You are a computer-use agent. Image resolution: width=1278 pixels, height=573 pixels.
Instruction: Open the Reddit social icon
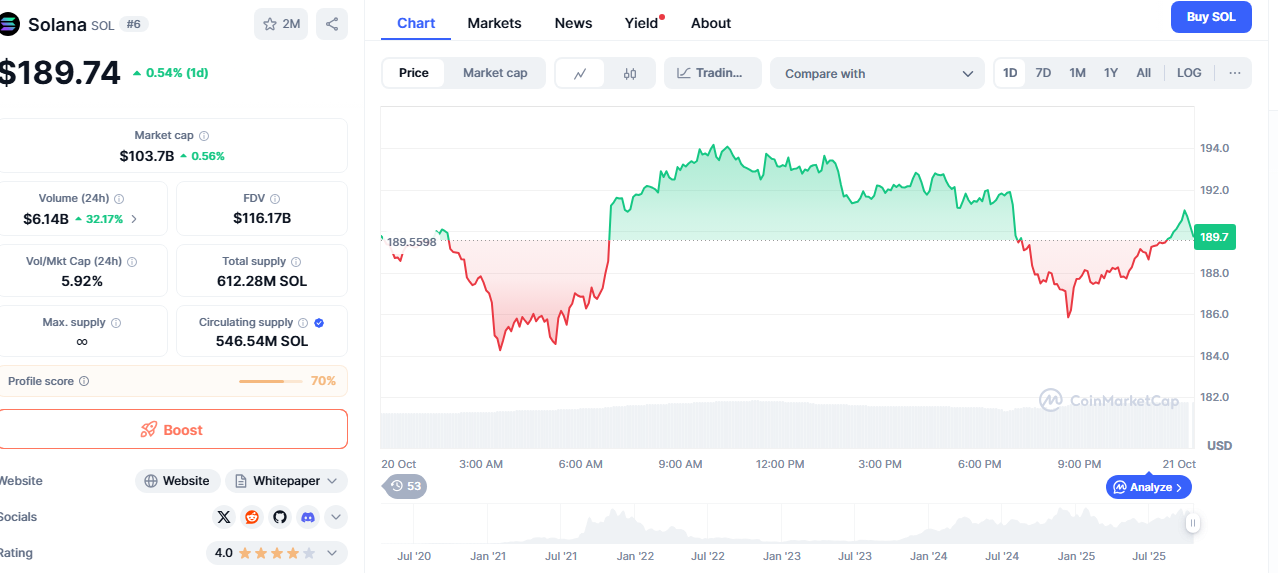tap(252, 517)
